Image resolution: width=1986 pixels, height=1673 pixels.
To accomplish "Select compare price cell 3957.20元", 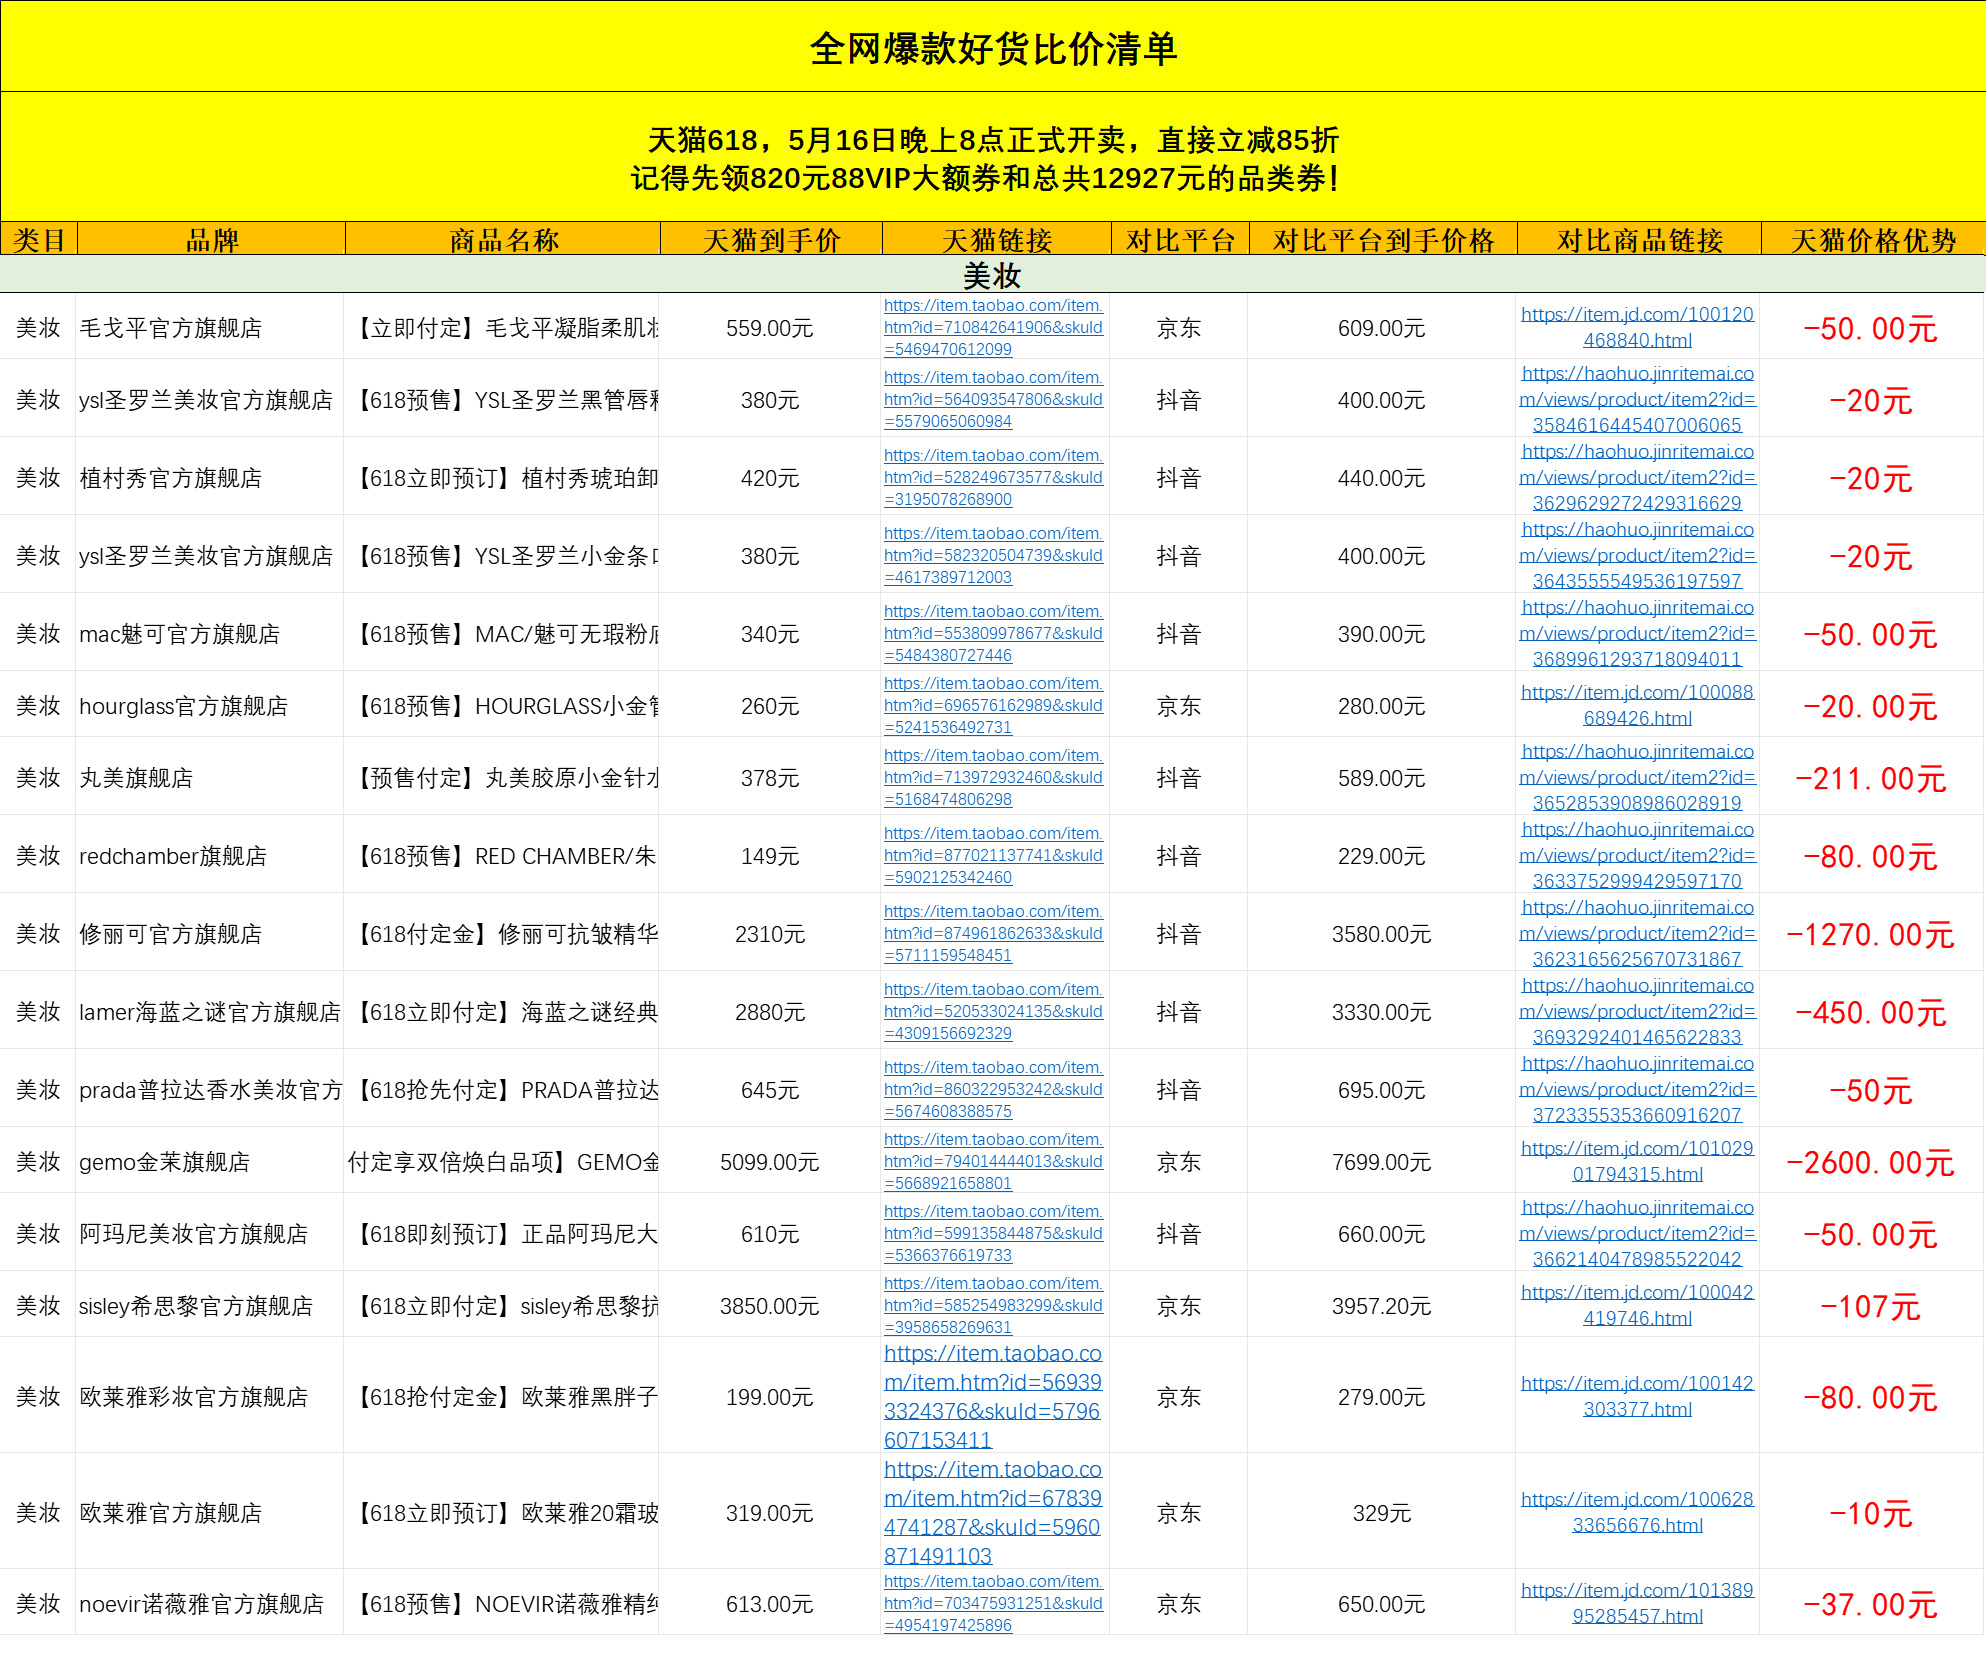I will (x=1382, y=1306).
